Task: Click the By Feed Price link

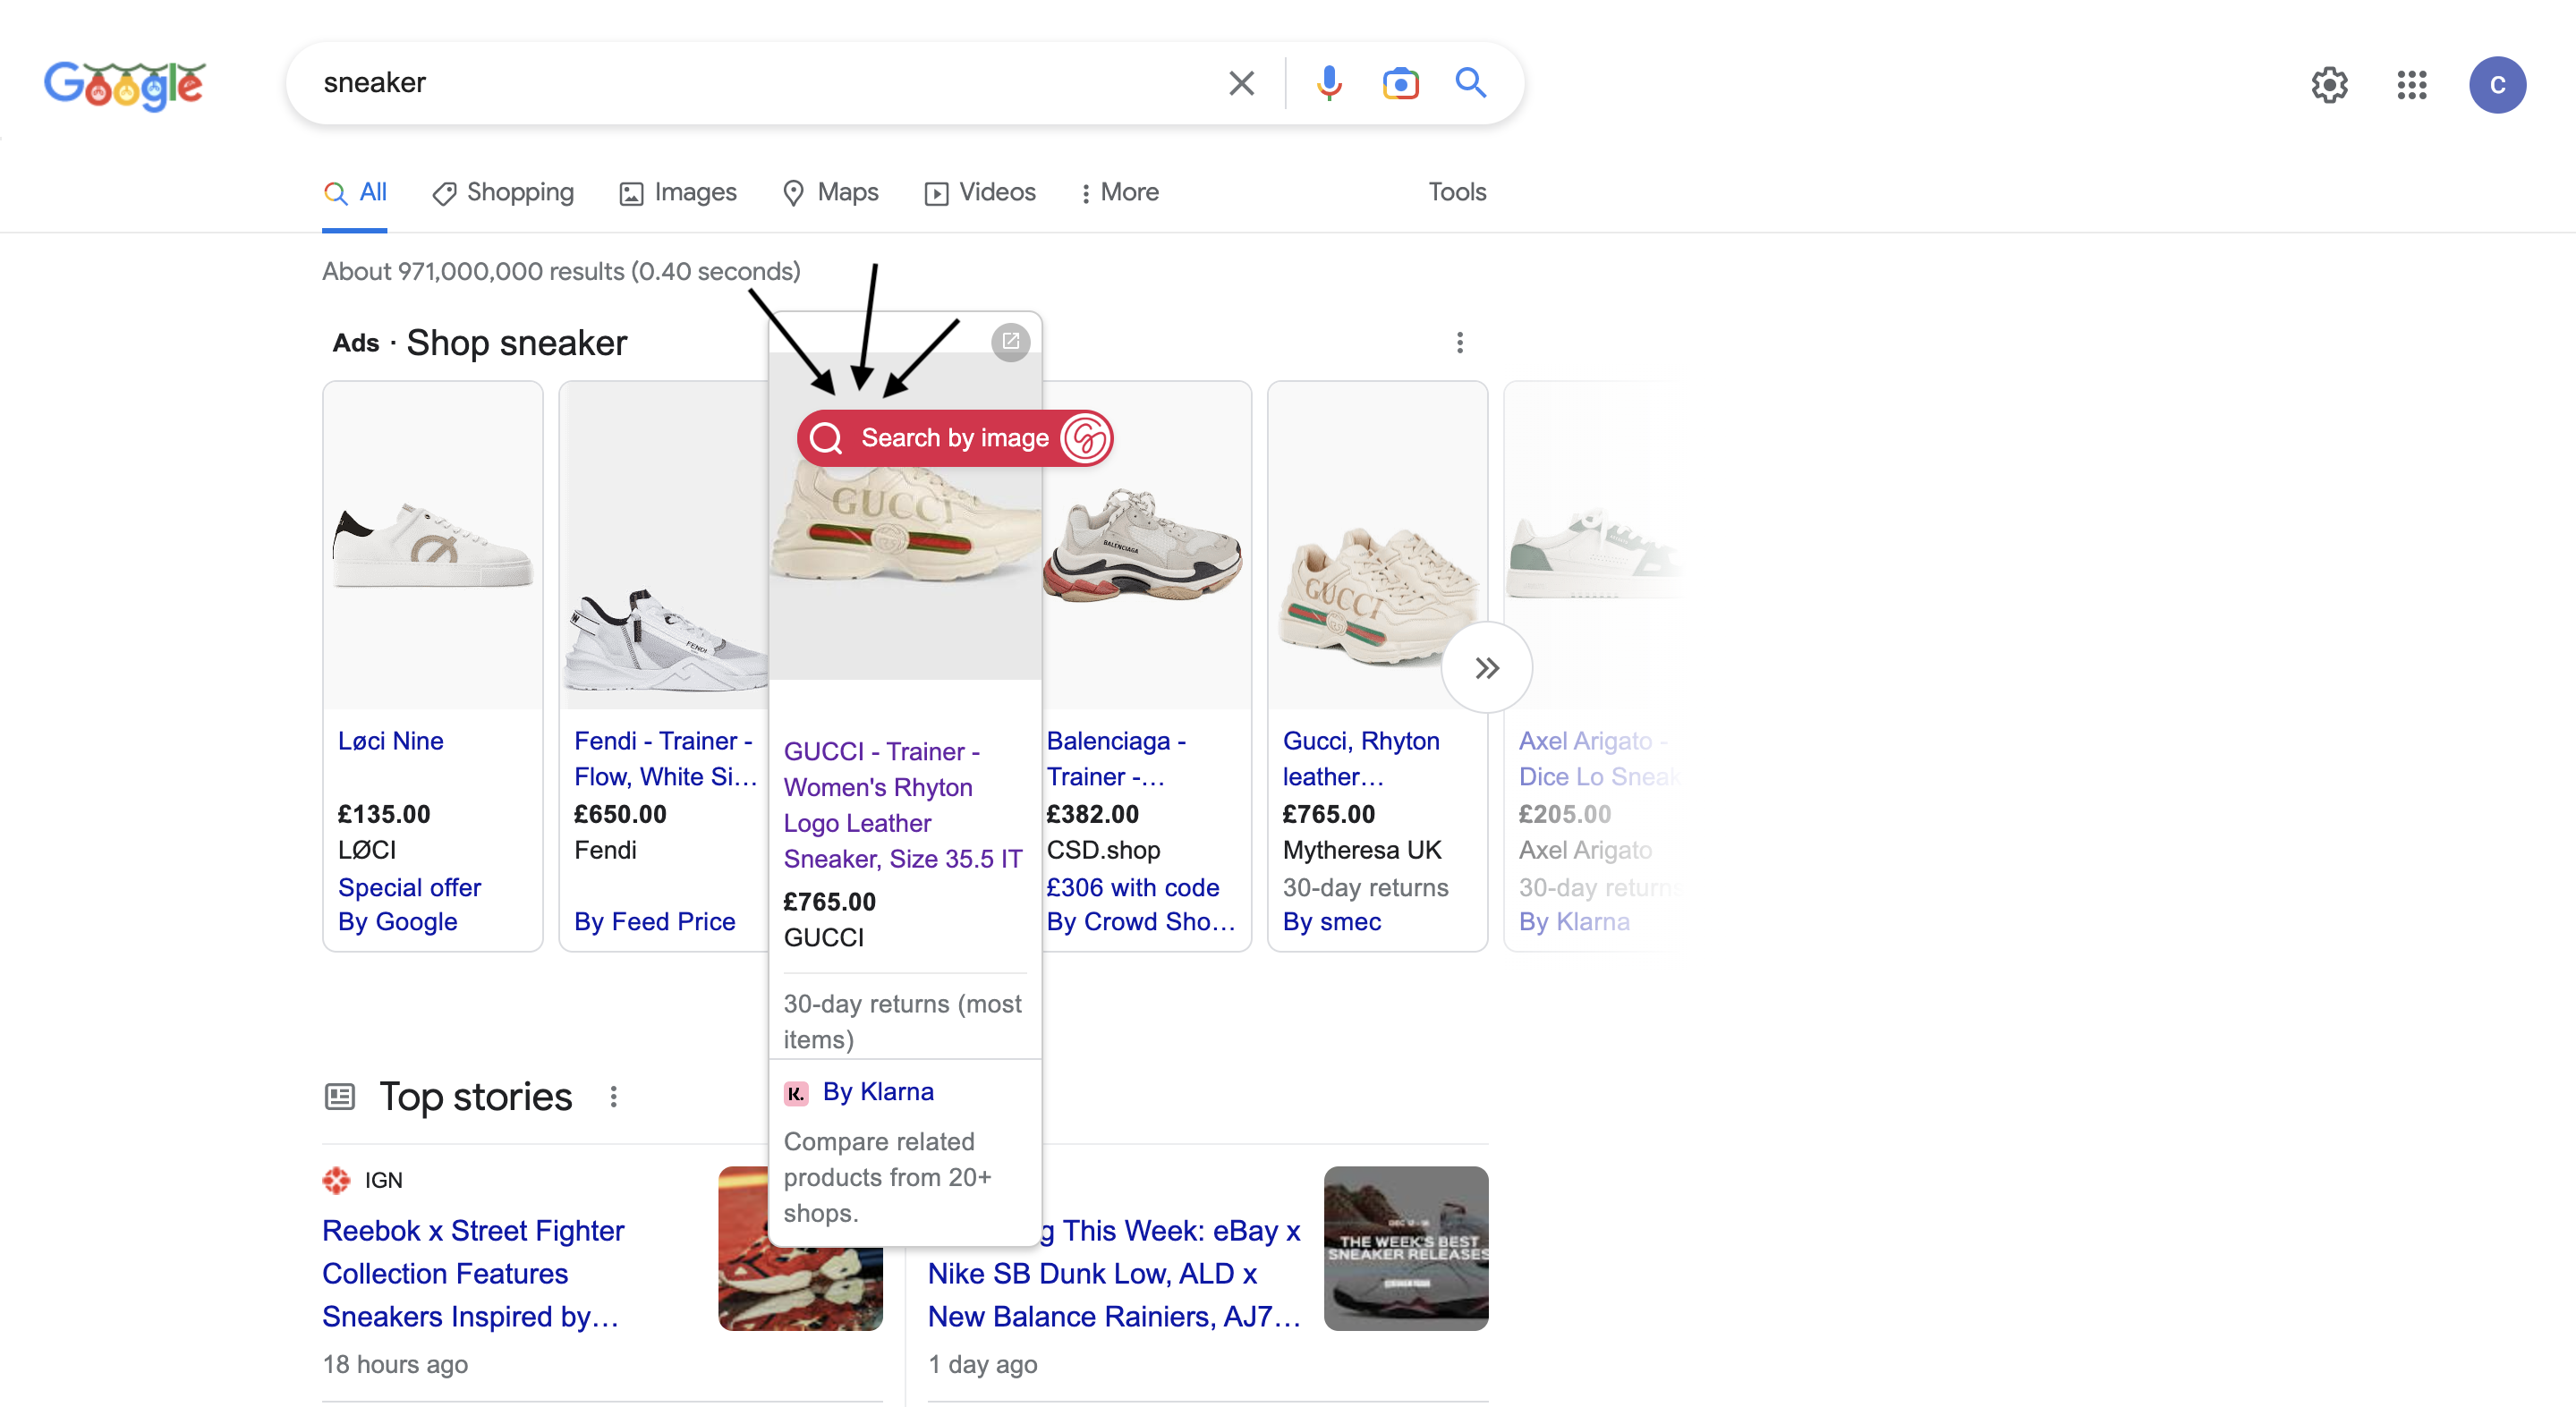Action: [x=654, y=922]
